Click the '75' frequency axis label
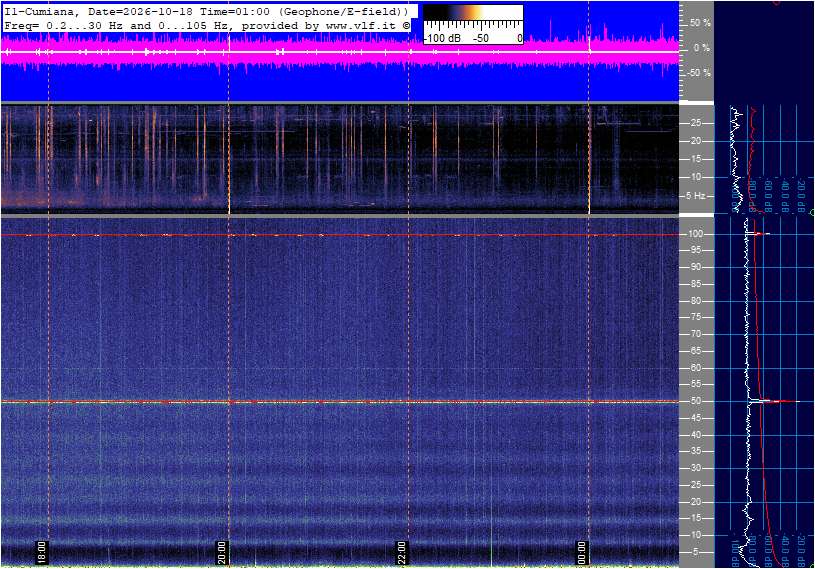 coord(695,317)
